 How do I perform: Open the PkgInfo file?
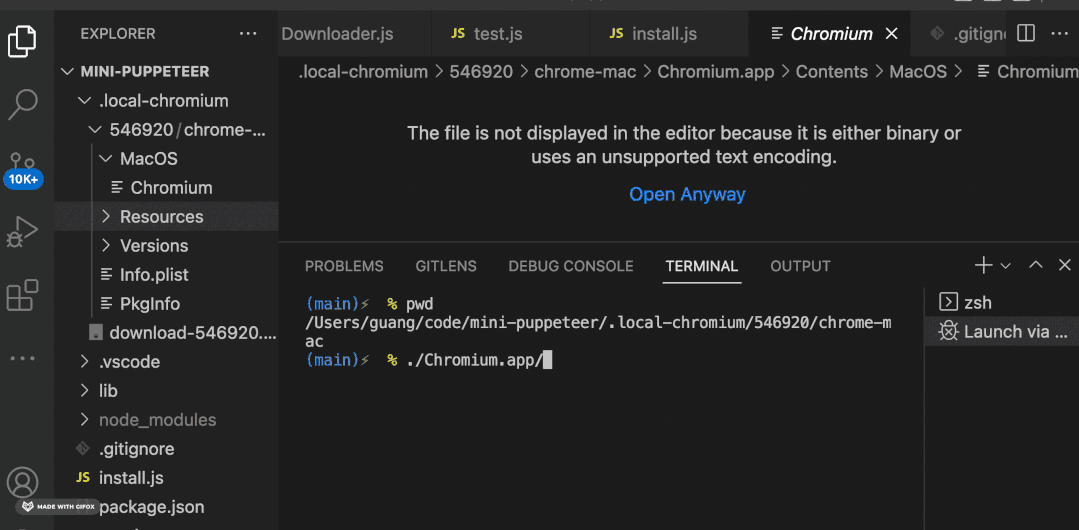click(167, 304)
